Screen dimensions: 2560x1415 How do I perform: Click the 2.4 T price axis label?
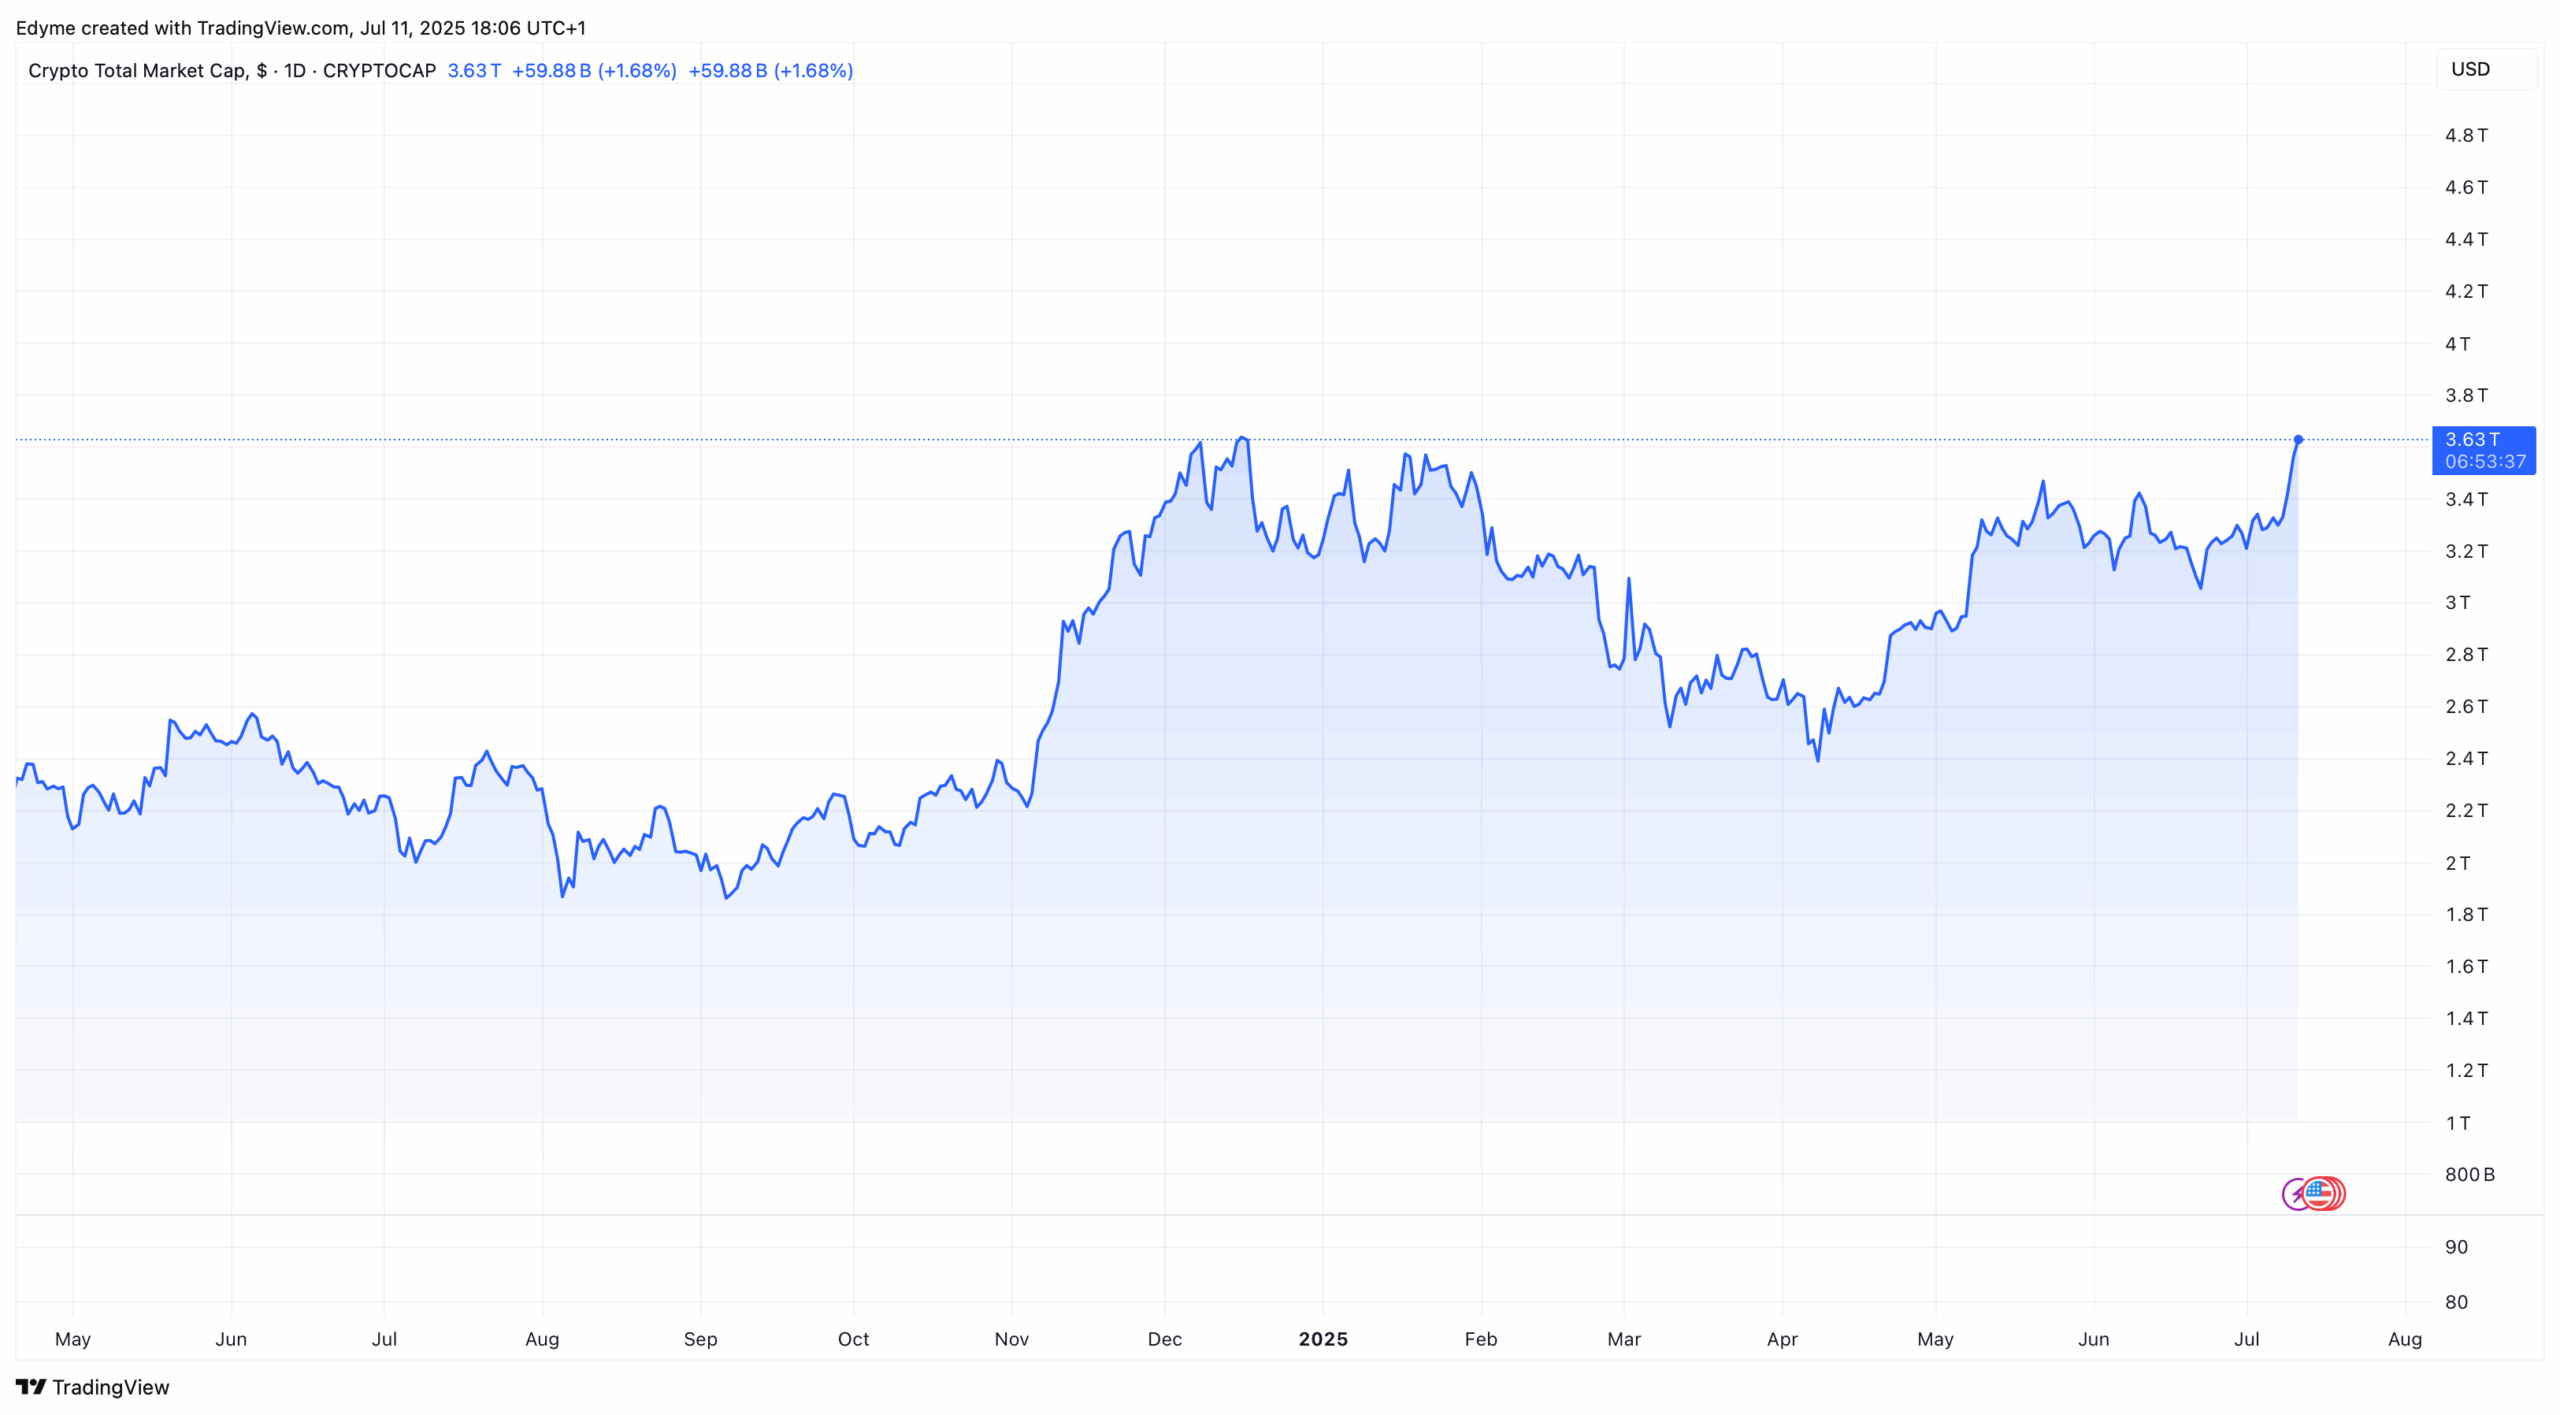2466,758
